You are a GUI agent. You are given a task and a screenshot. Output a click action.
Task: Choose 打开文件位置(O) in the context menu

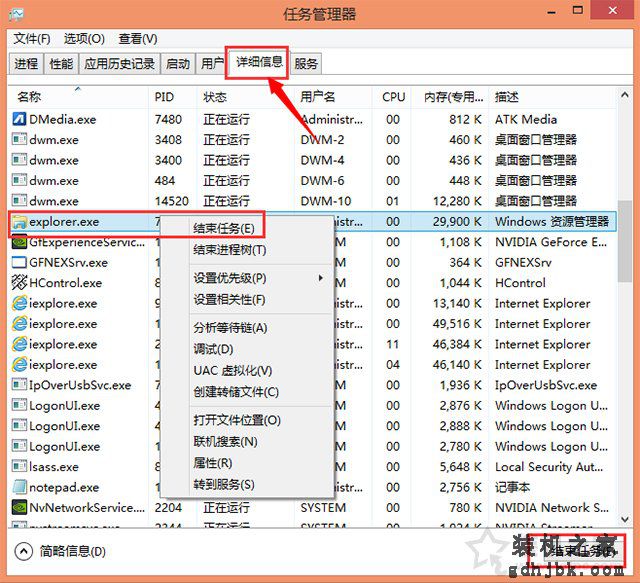237,420
